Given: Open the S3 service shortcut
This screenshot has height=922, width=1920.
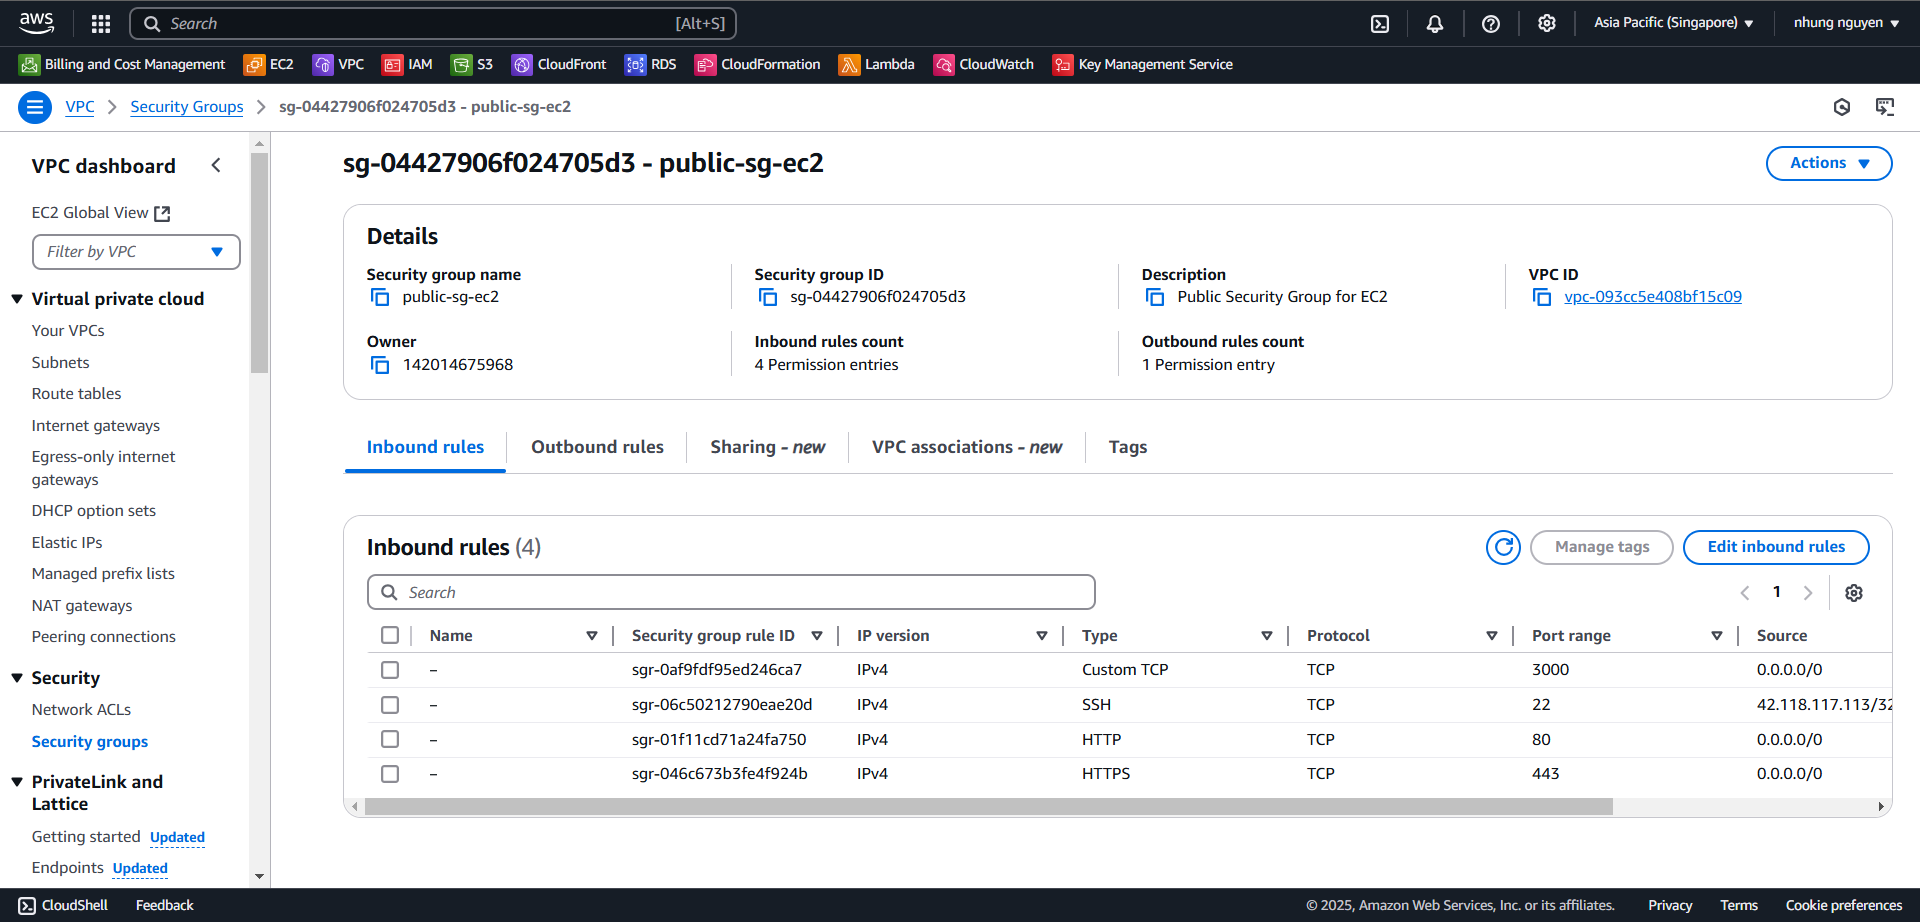Looking at the screenshot, I should 472,65.
